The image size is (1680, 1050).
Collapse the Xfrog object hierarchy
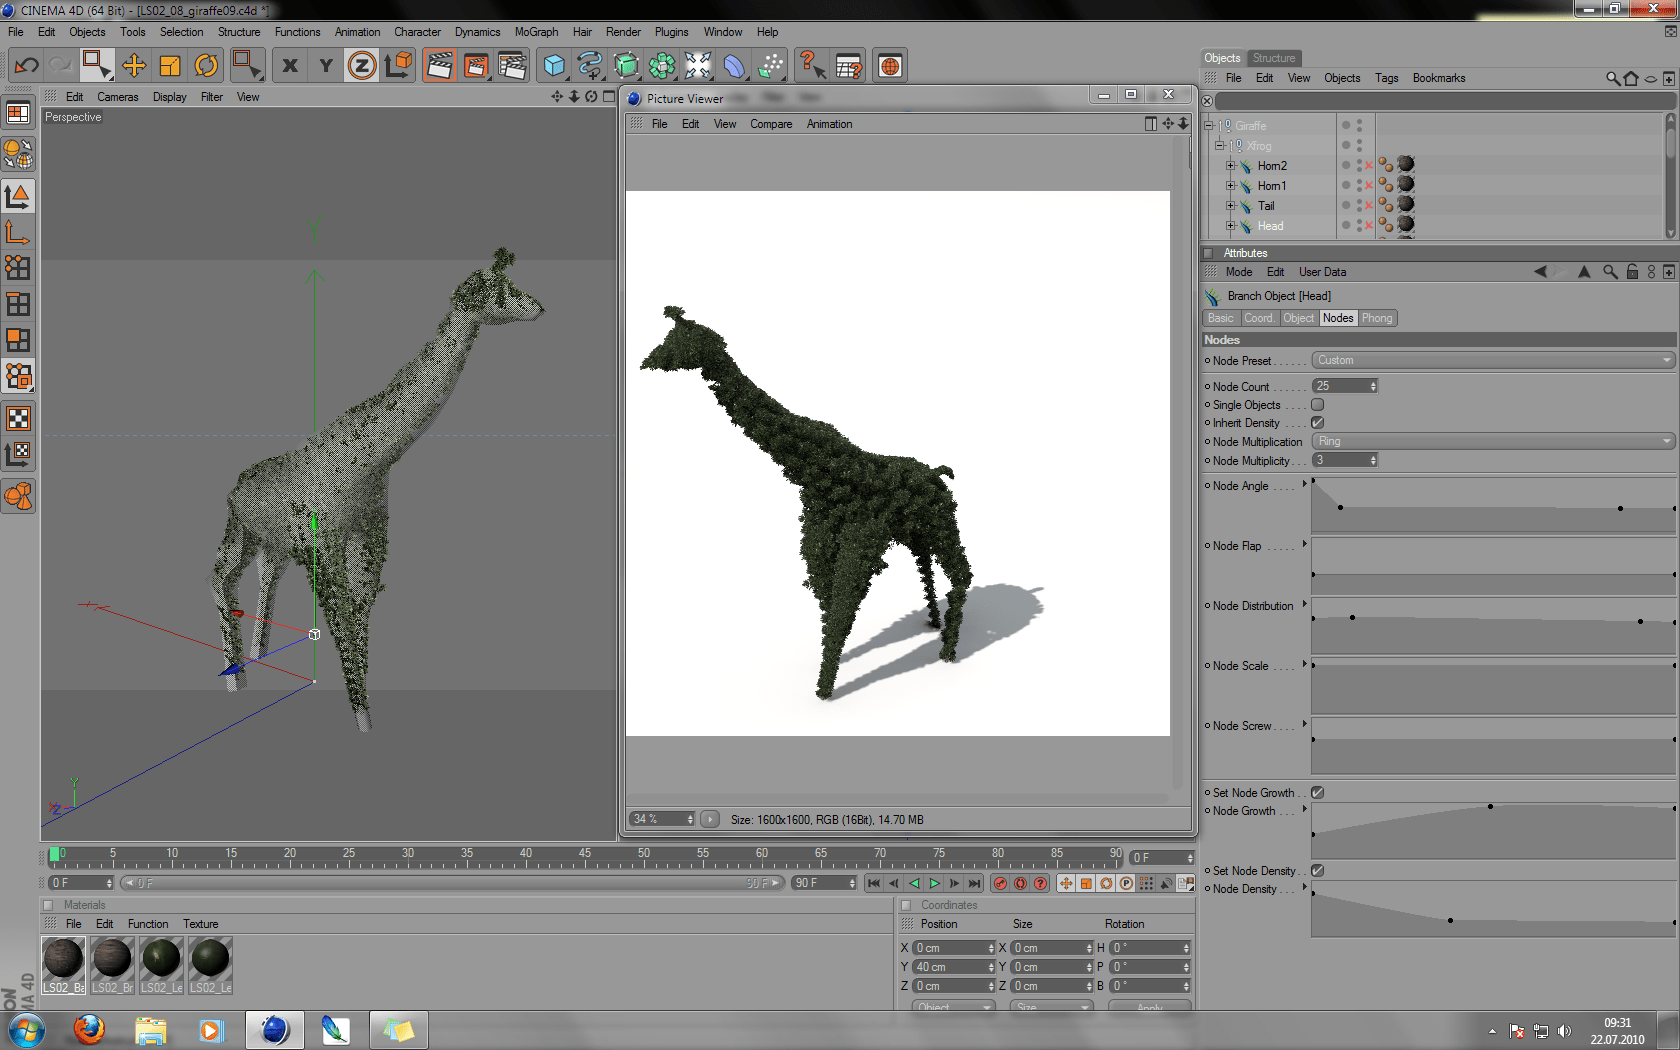point(1220,145)
